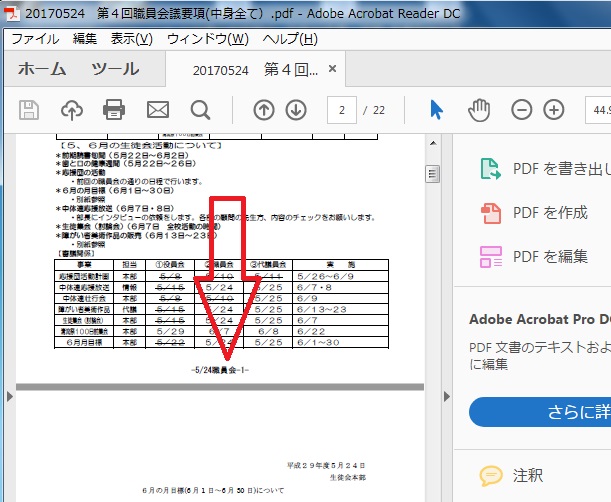The height and width of the screenshot is (502, 611).
Task: Zoom out with the minus button
Action: (522, 109)
